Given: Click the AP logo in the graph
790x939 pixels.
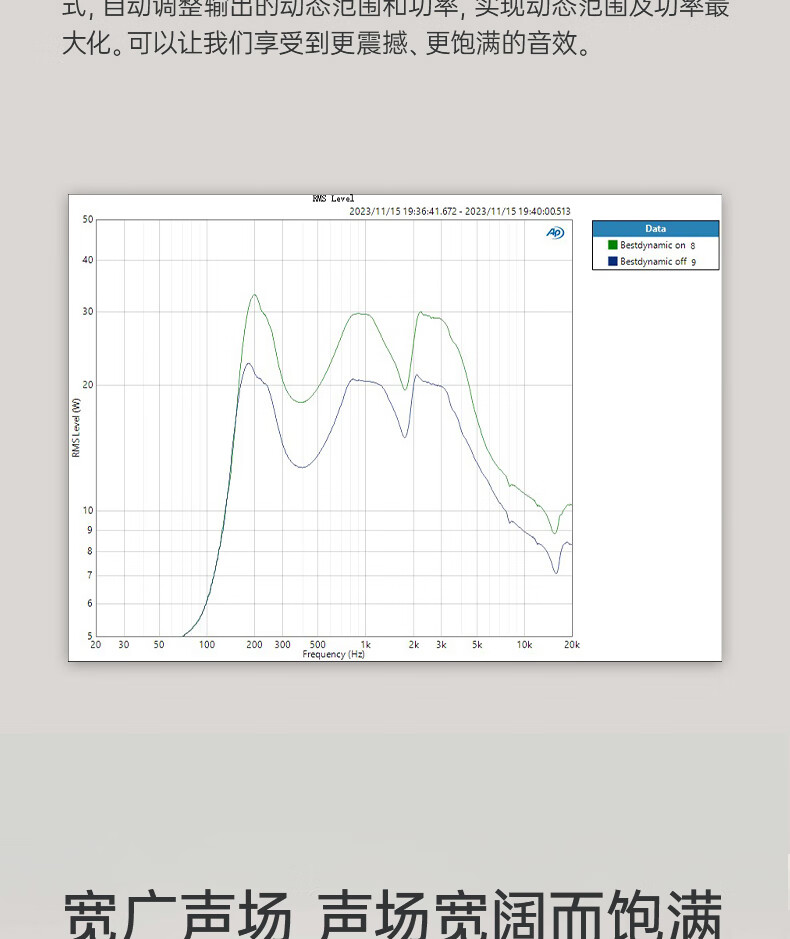Looking at the screenshot, I should [x=555, y=232].
